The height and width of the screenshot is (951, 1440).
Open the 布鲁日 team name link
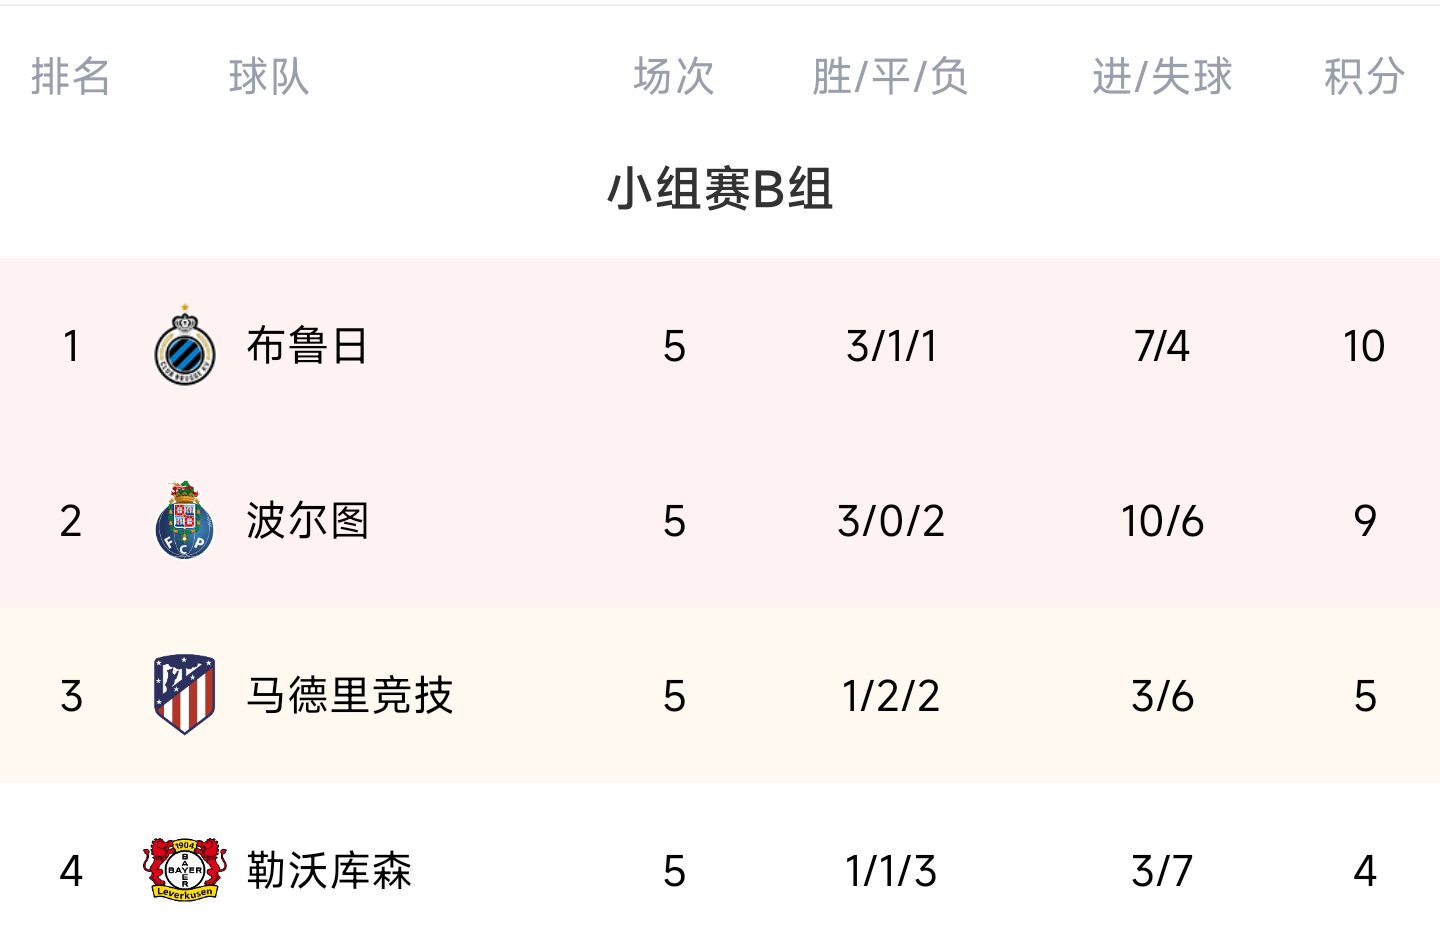(307, 346)
